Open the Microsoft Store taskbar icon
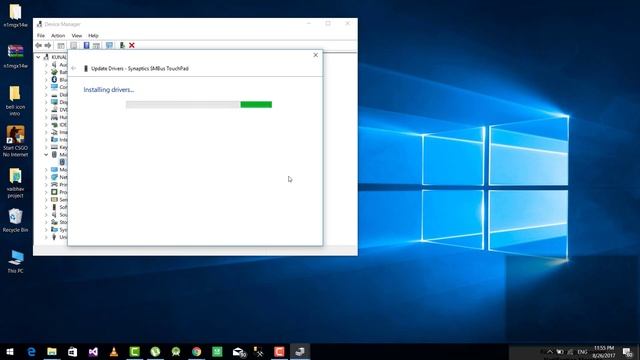This screenshot has width=640, height=360. pos(72,351)
